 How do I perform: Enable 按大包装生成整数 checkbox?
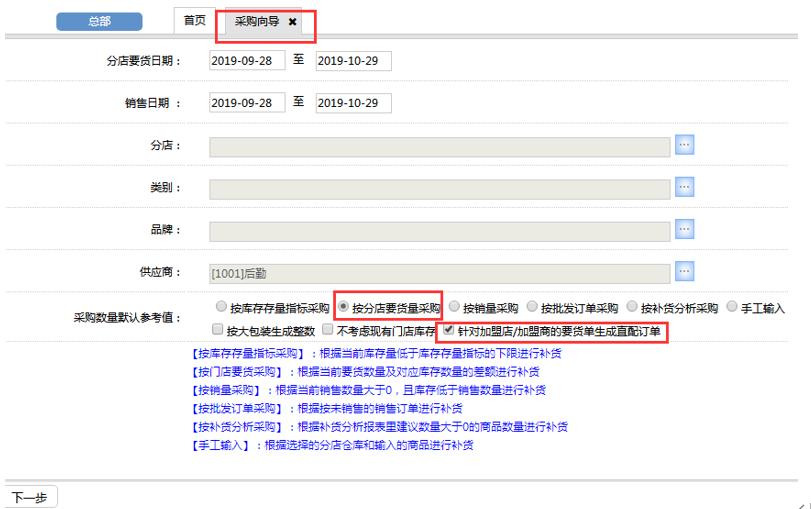point(218,330)
